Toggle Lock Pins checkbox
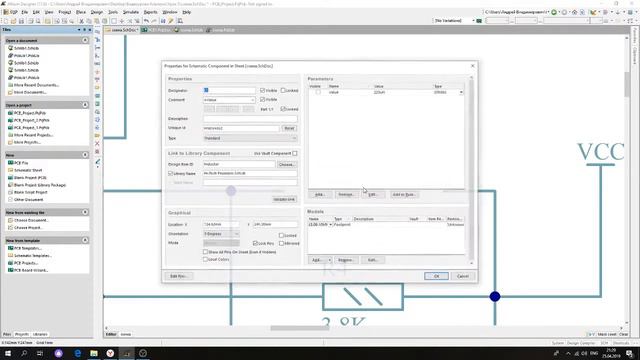The width and height of the screenshot is (640, 360). click(255, 243)
